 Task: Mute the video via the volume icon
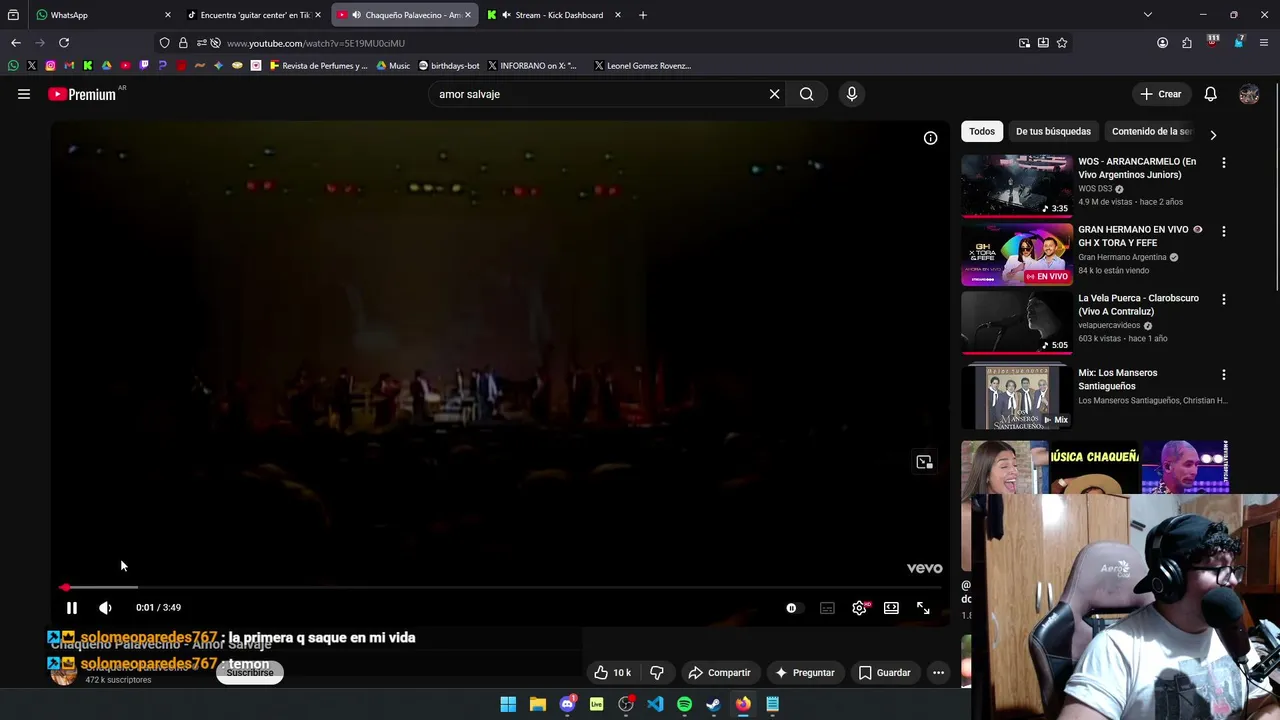point(105,608)
